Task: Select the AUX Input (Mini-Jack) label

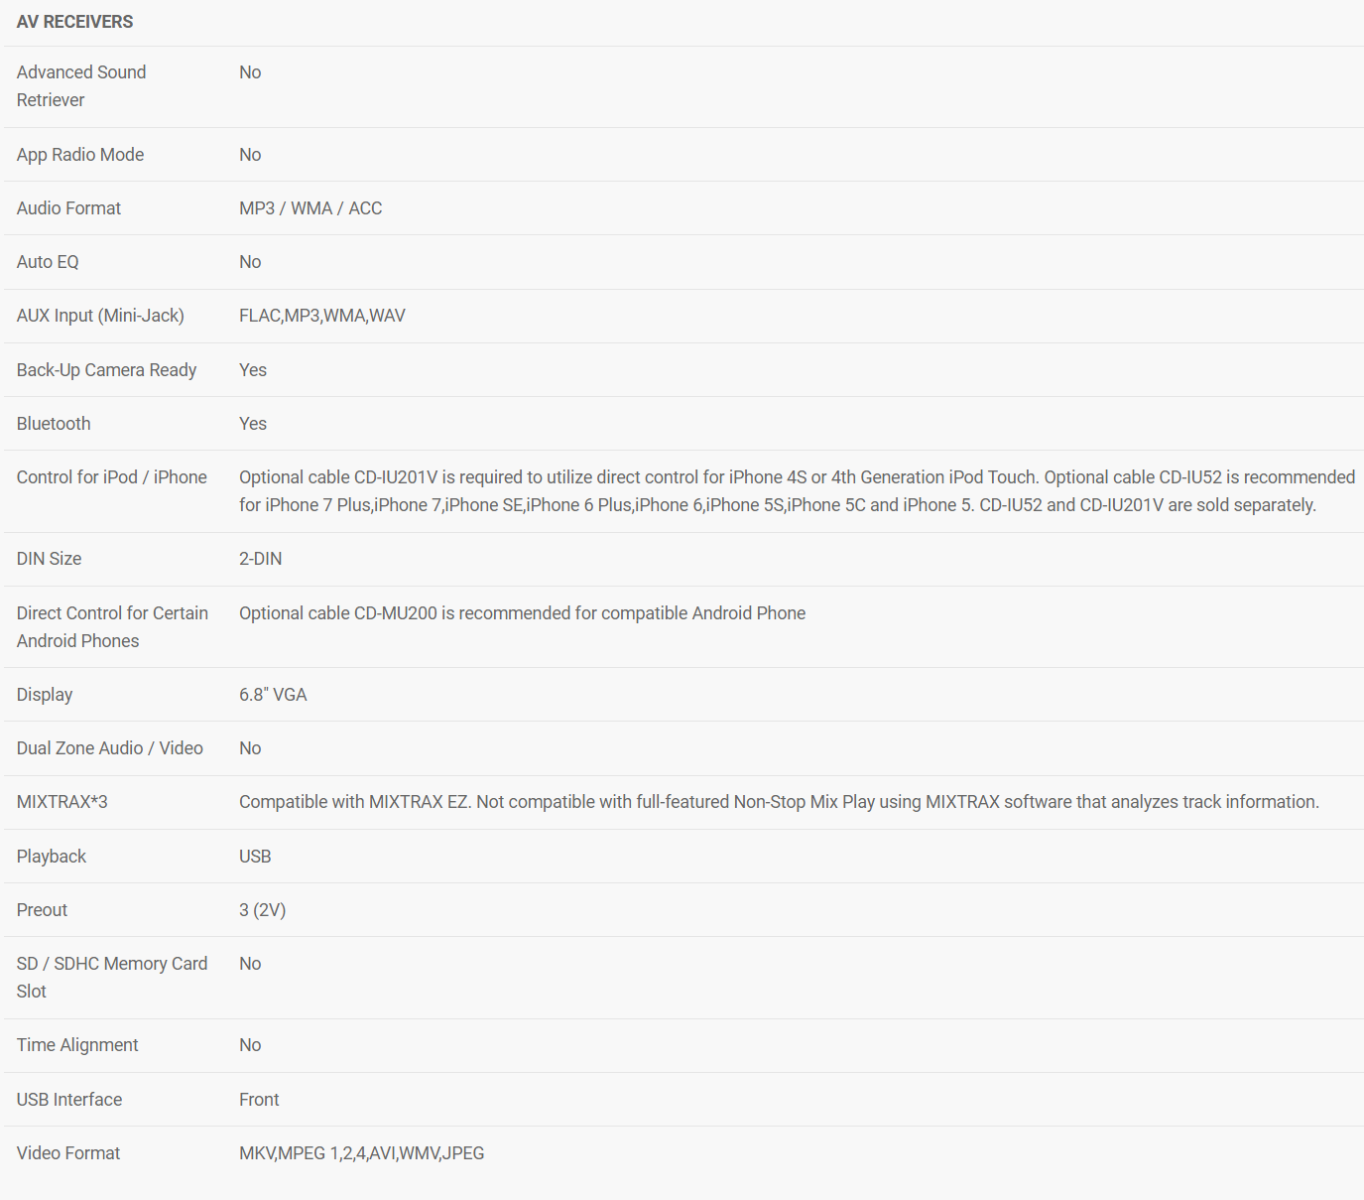Action: click(100, 316)
